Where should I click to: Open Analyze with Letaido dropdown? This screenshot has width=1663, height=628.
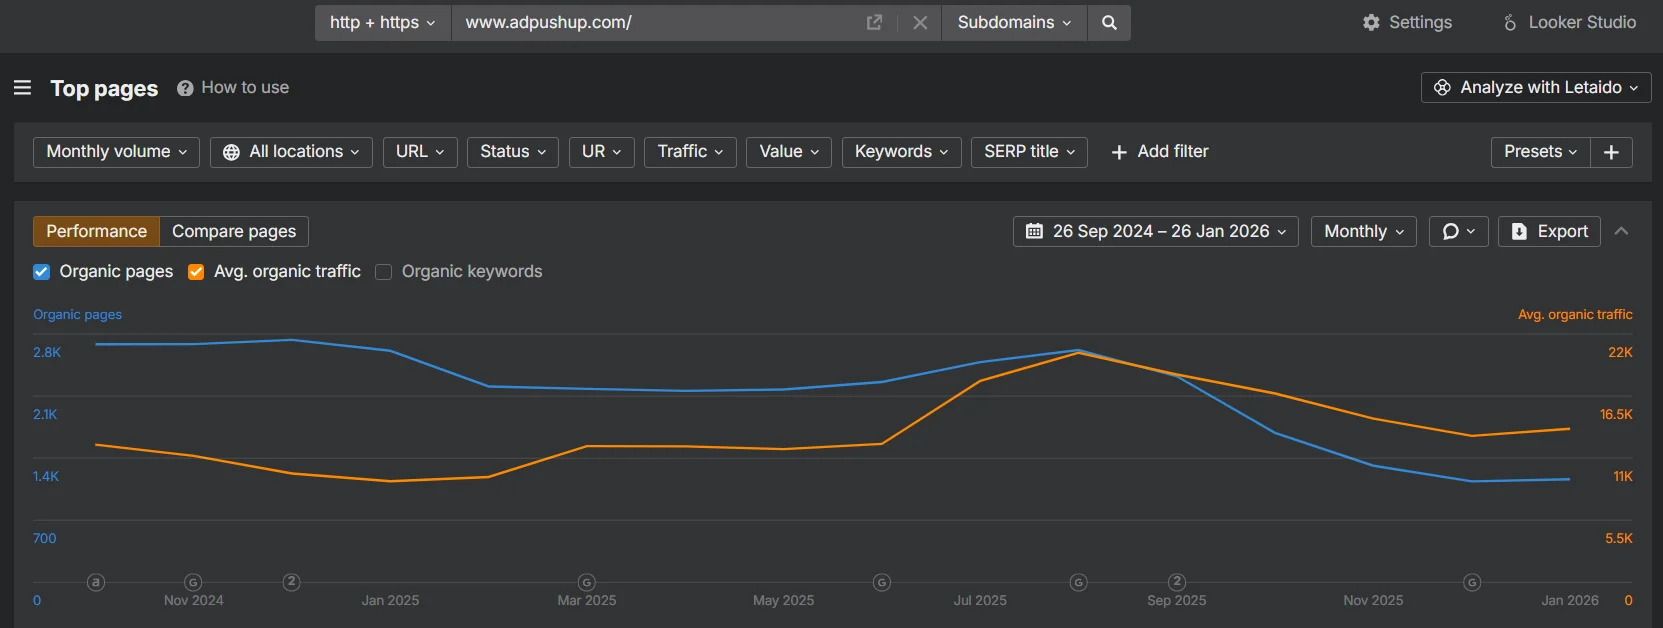click(1536, 87)
